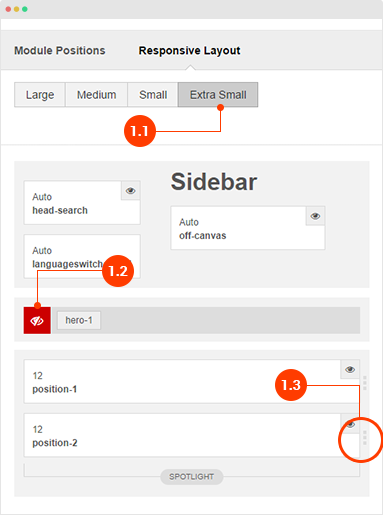Choose the Small device layout

coord(153,95)
